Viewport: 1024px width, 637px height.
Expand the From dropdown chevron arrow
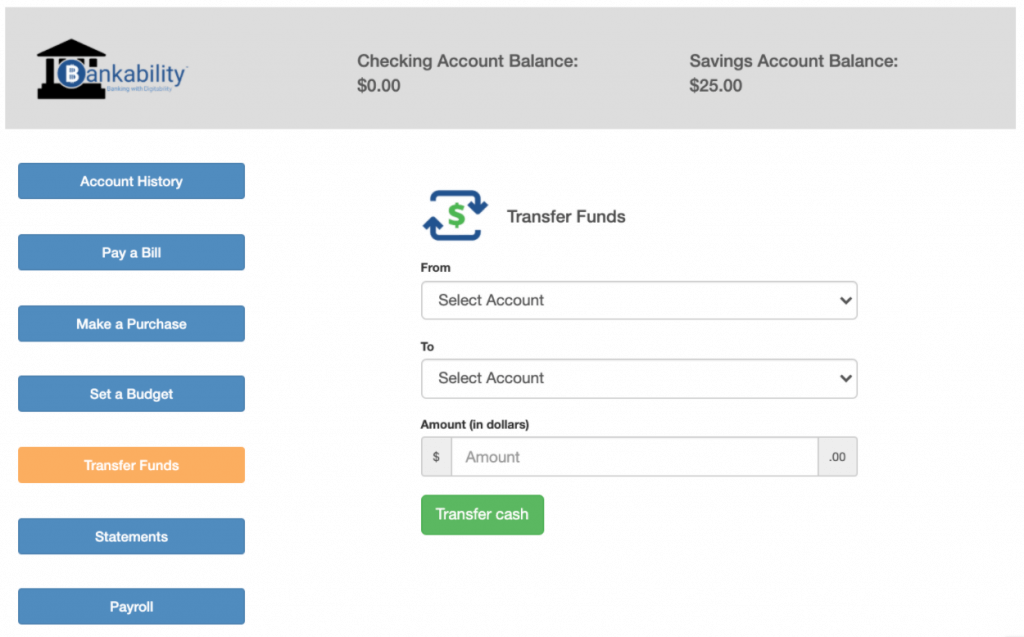[x=845, y=300]
